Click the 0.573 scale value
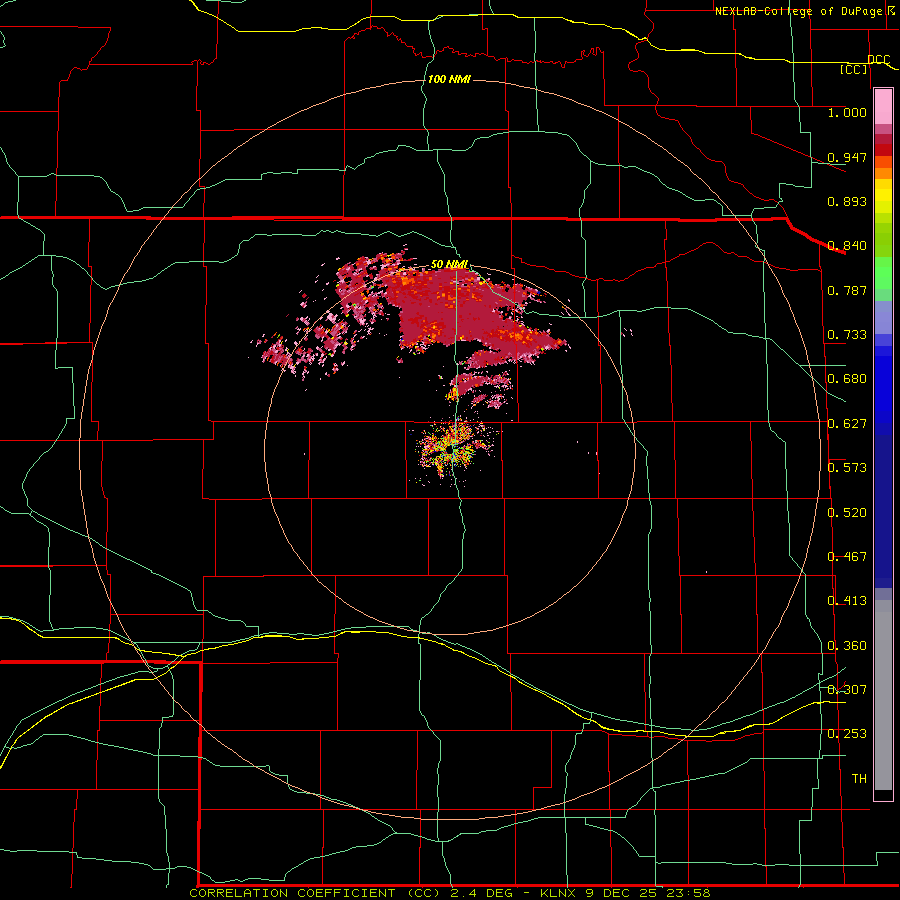Viewport: 900px width, 900px height. pyautogui.click(x=847, y=468)
